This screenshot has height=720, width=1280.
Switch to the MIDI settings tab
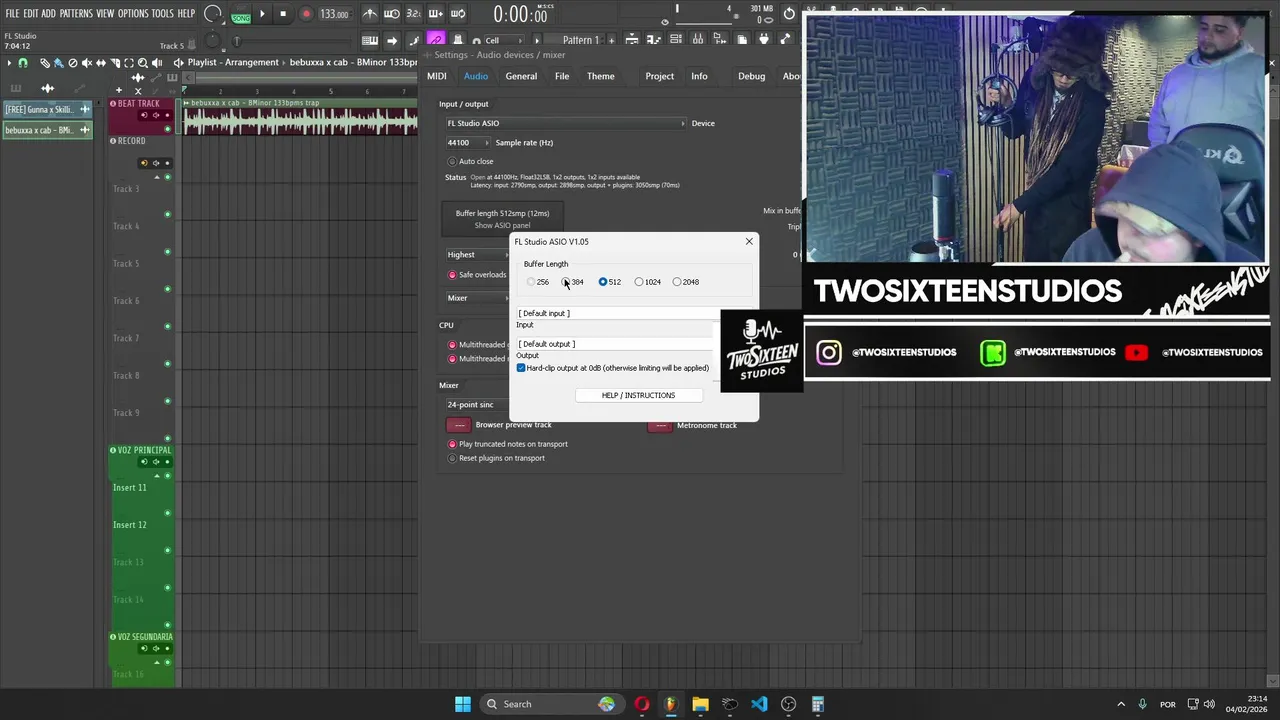click(x=437, y=76)
